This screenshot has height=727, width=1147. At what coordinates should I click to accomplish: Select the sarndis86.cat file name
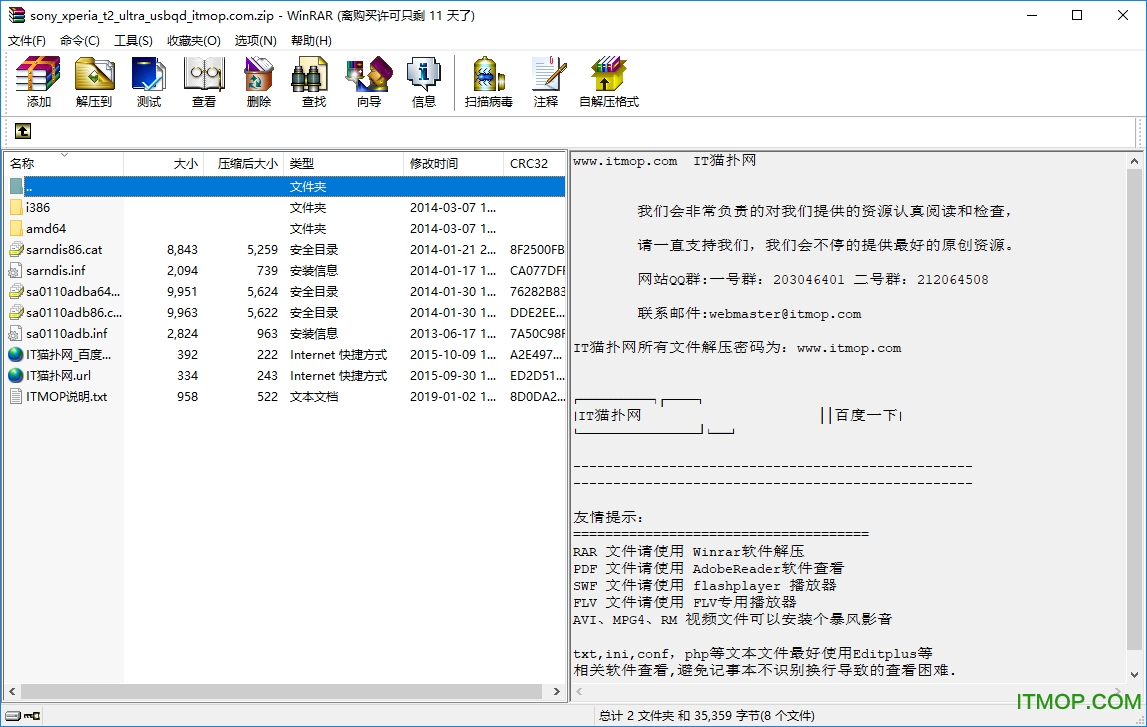[x=64, y=250]
